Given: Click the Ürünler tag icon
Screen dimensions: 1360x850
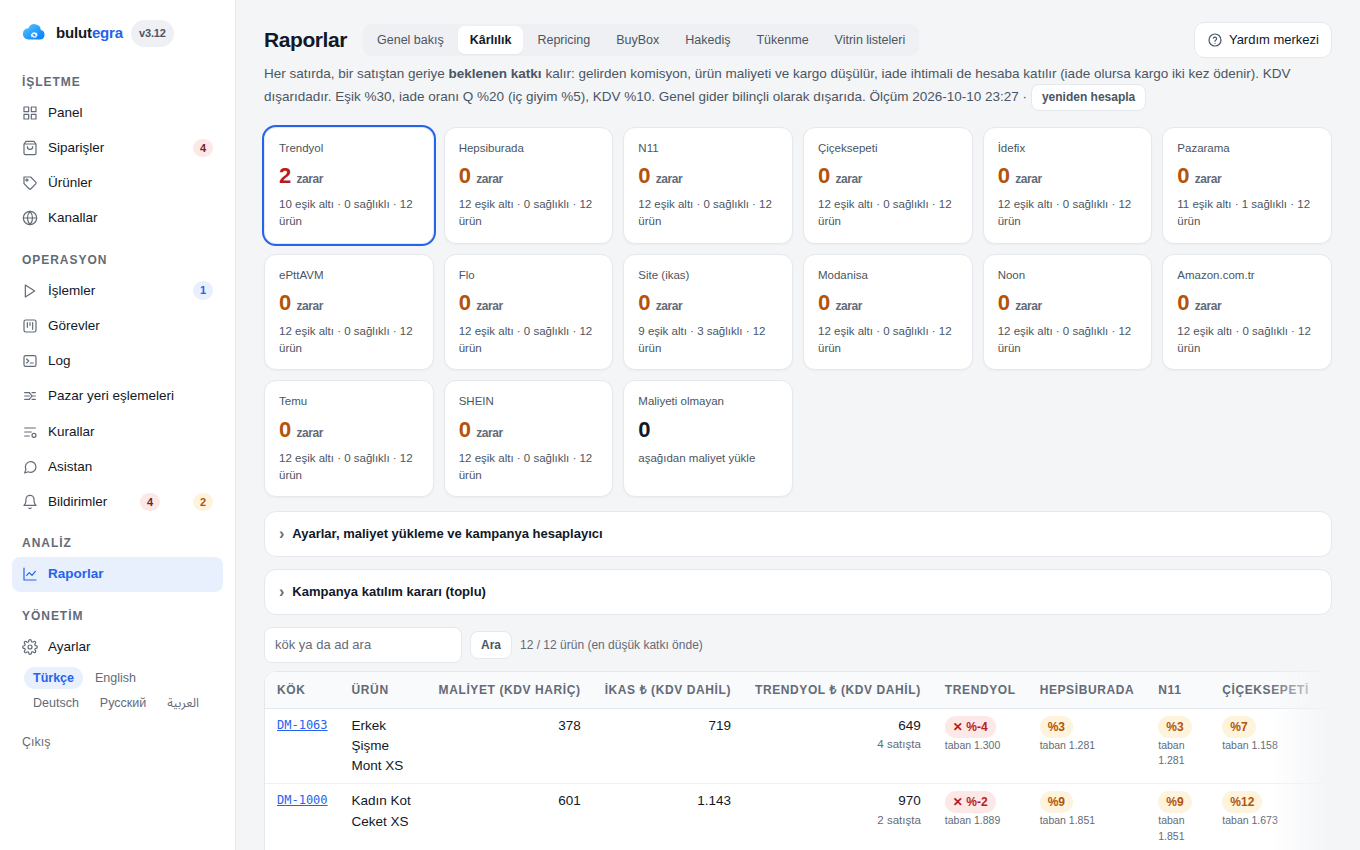Looking at the screenshot, I should tap(30, 183).
